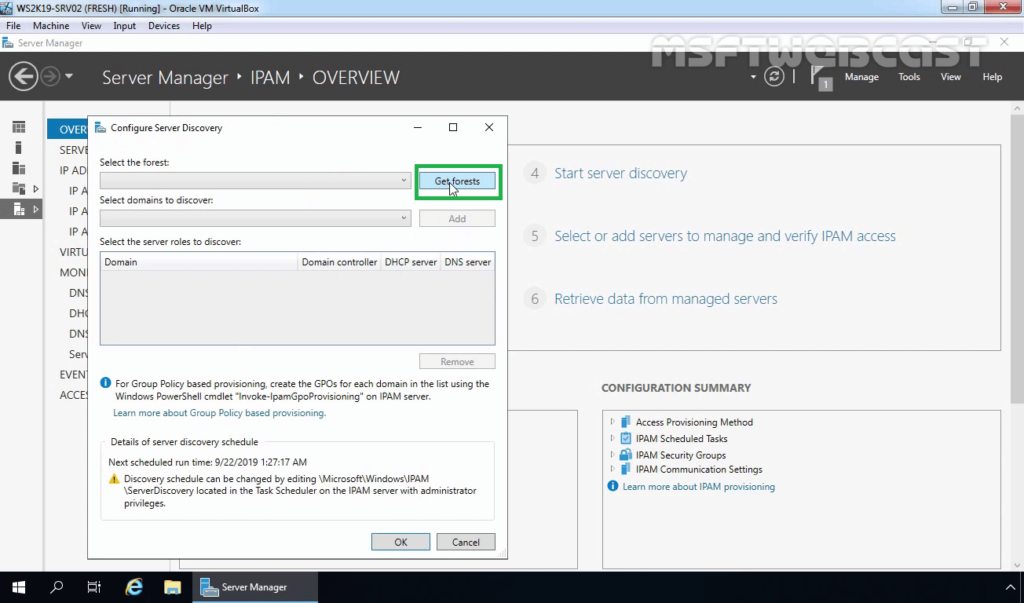The width and height of the screenshot is (1024, 603).
Task: Open Learn more about IPAM provisioning link
Action: tap(698, 487)
